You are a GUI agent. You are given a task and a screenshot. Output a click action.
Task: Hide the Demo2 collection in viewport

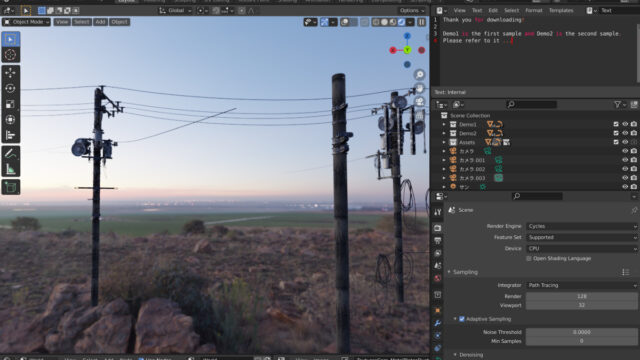(x=625, y=133)
